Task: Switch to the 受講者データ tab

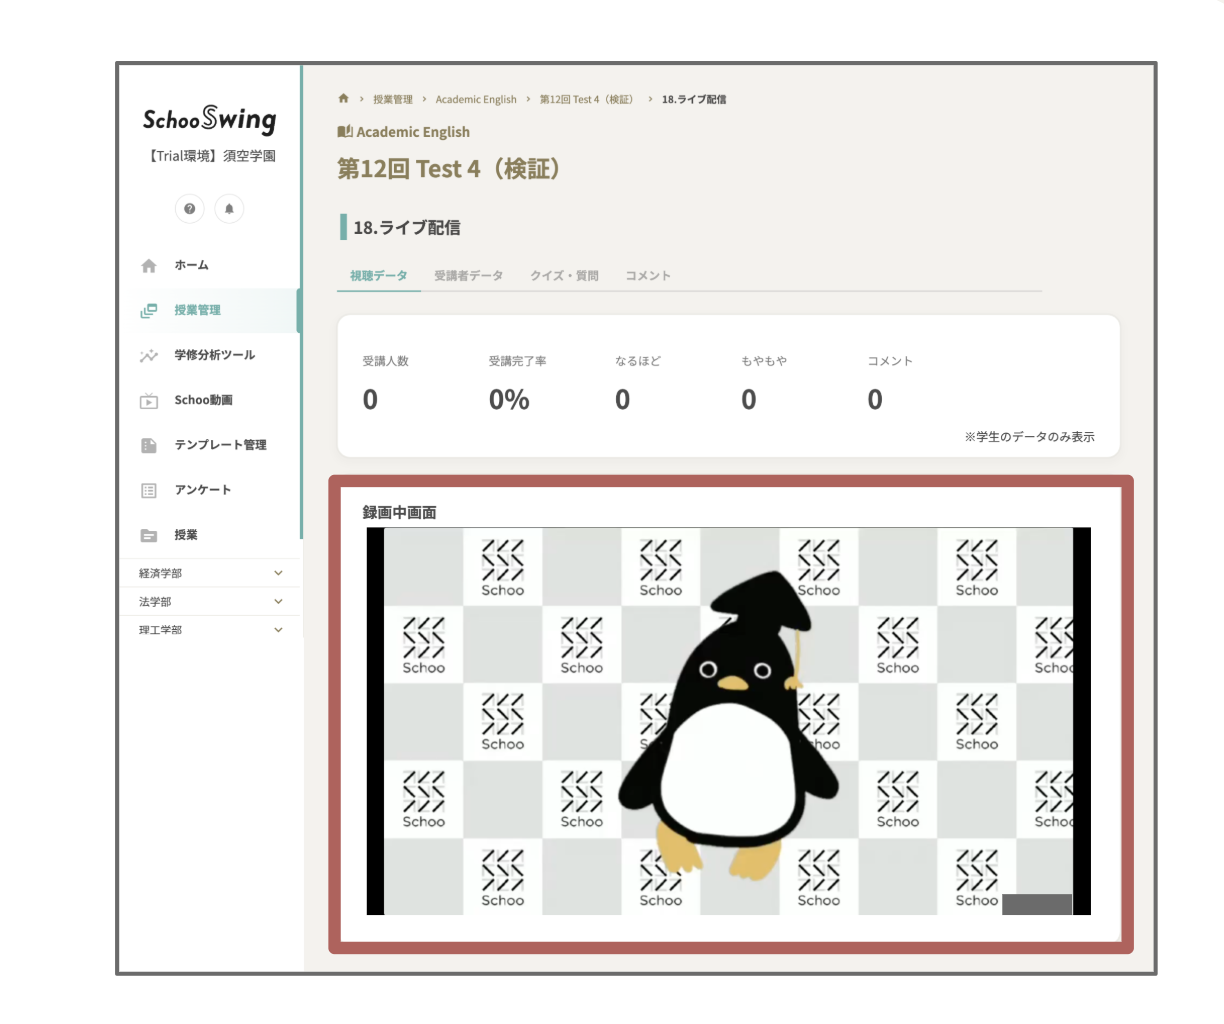Action: point(468,276)
